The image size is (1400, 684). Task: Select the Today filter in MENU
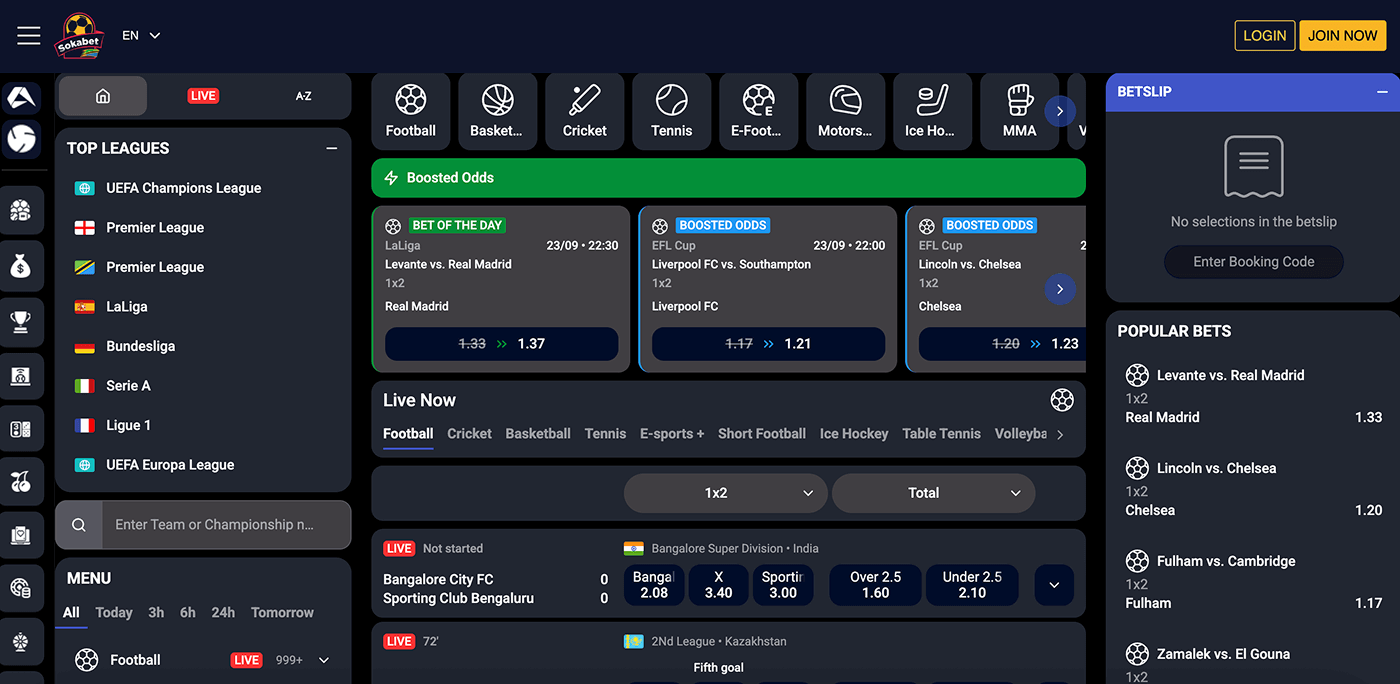[113, 612]
